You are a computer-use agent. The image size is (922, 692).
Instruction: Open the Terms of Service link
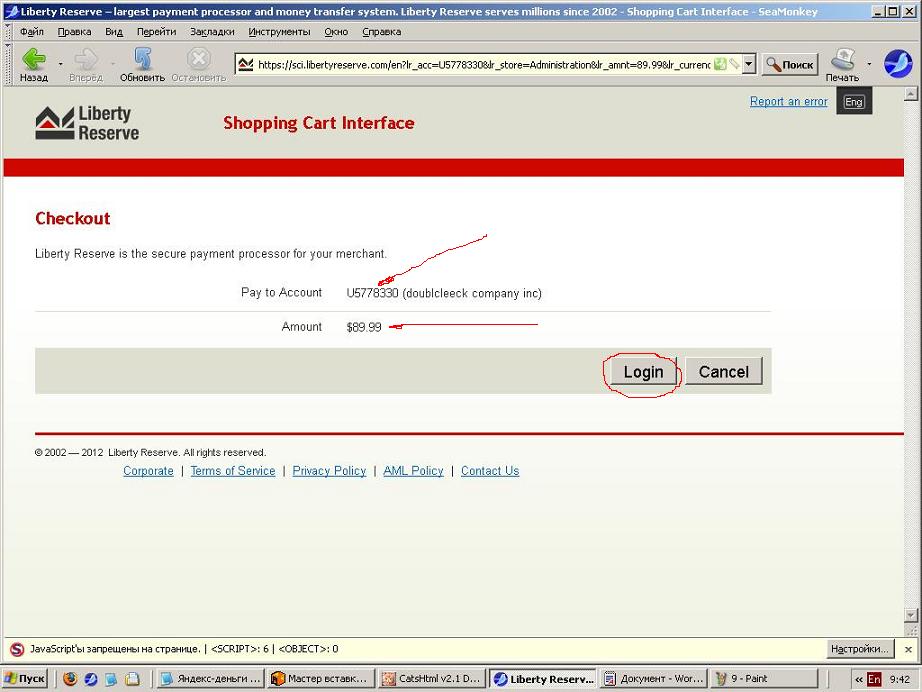coord(233,471)
